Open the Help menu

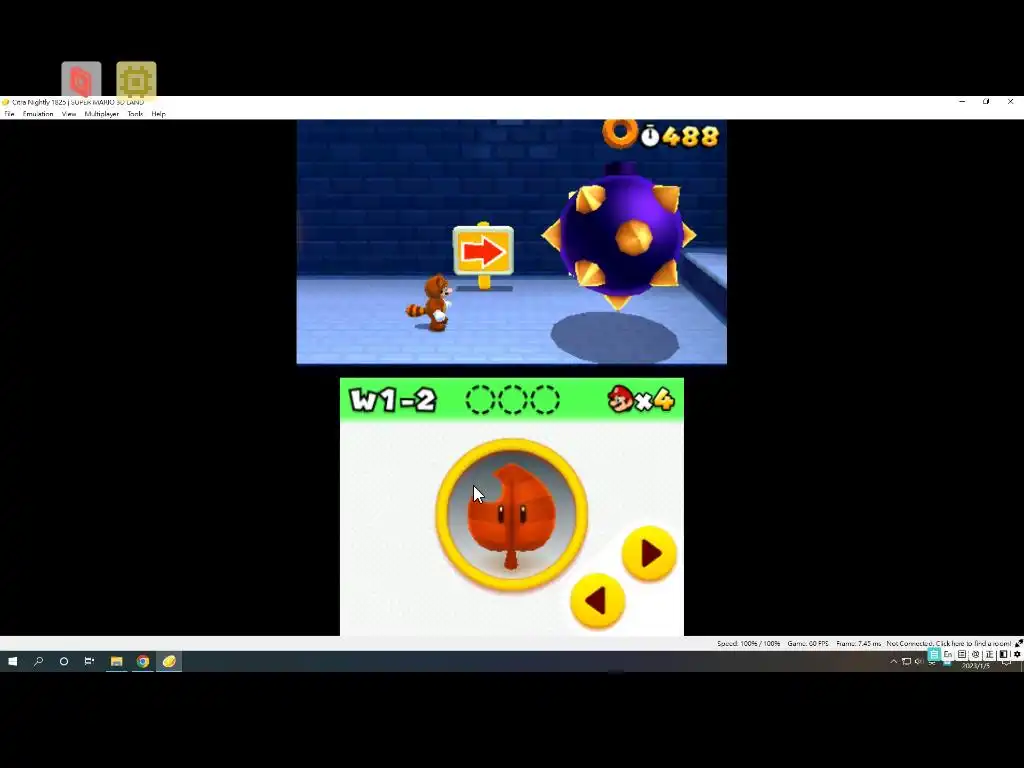[x=158, y=114]
